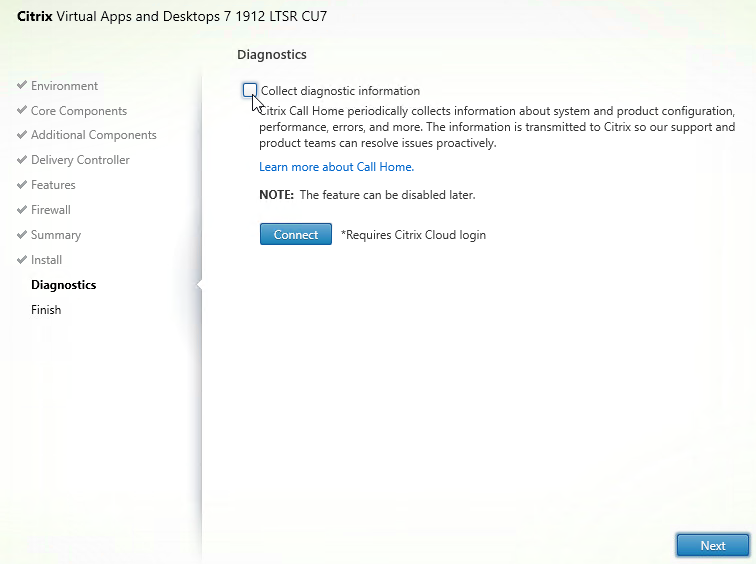Enable the Collect diagnostic information checkbox
This screenshot has height=564, width=756.
click(250, 90)
